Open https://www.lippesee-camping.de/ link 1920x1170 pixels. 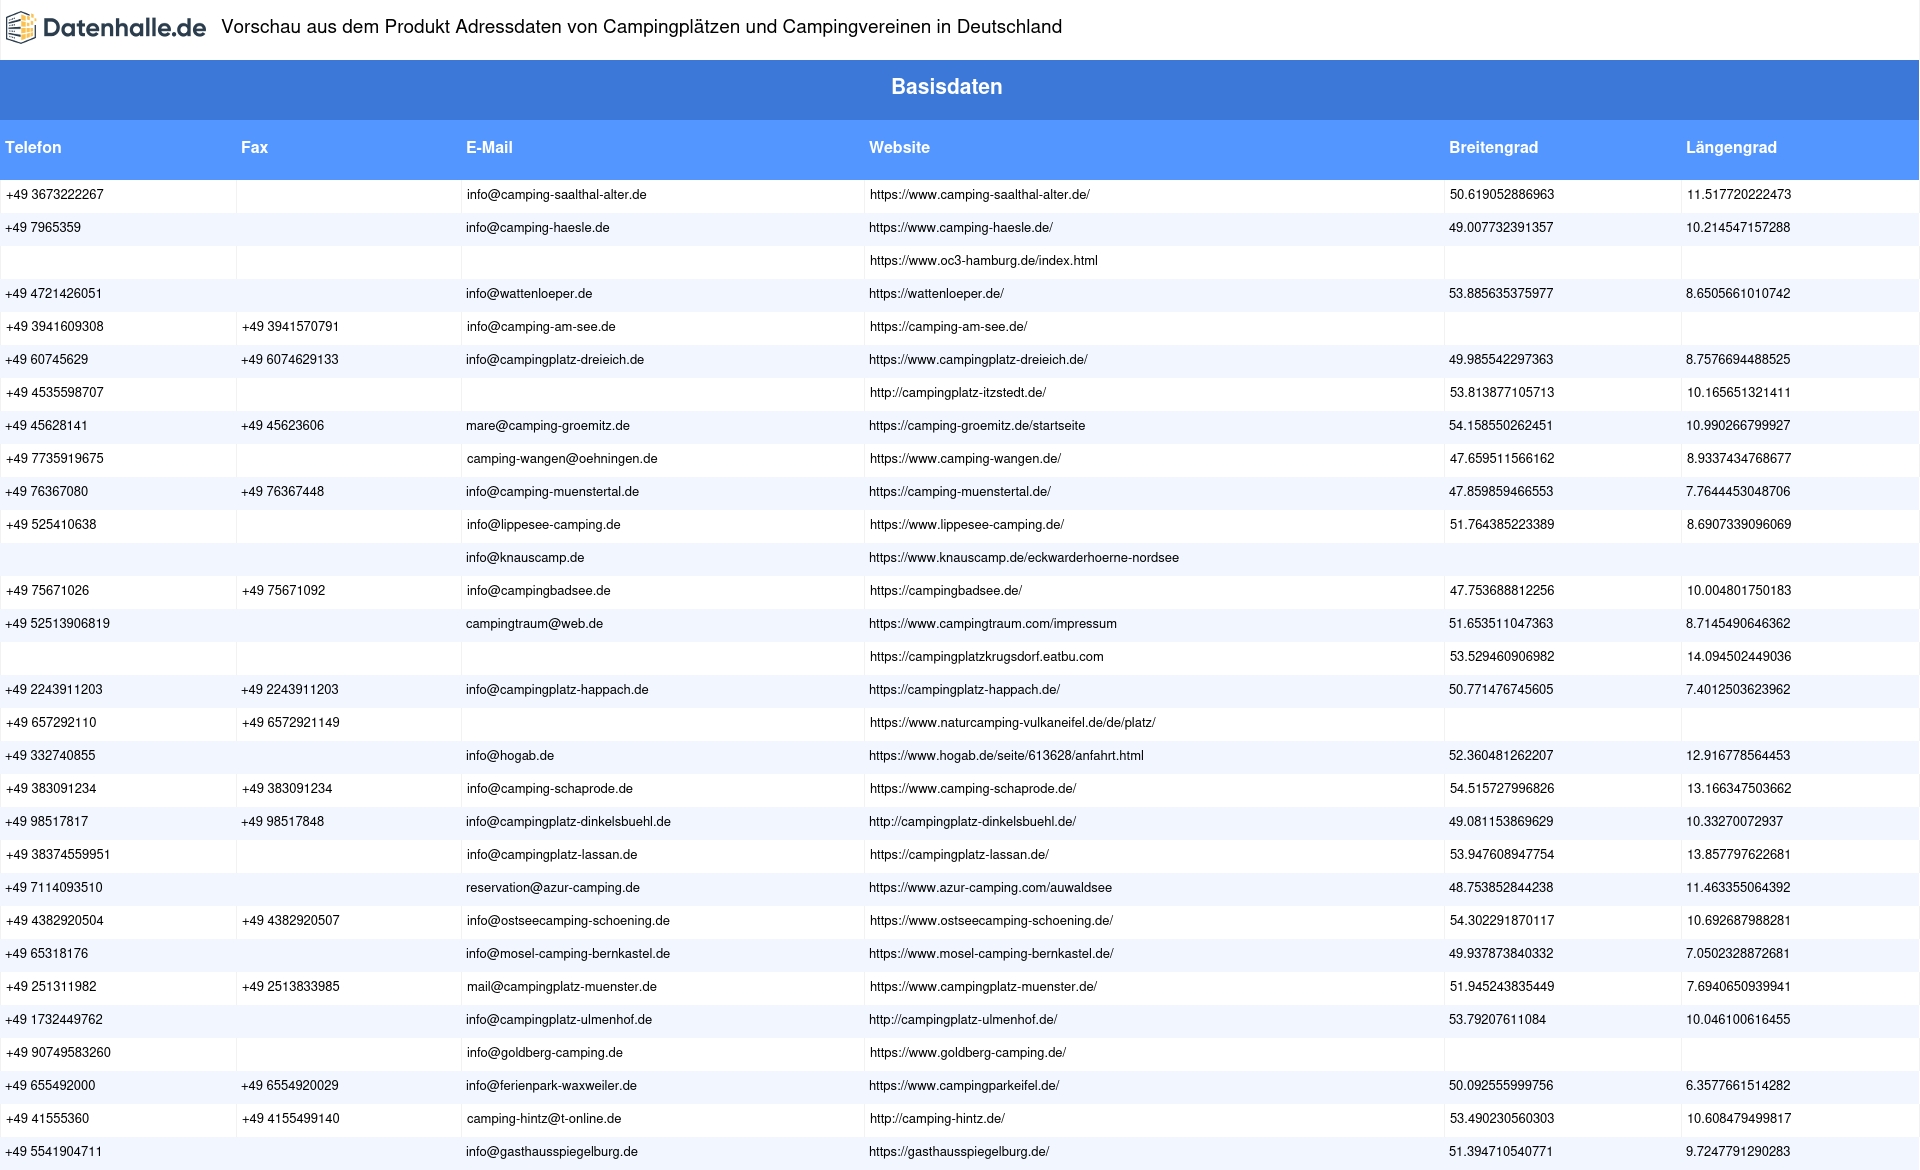point(967,525)
